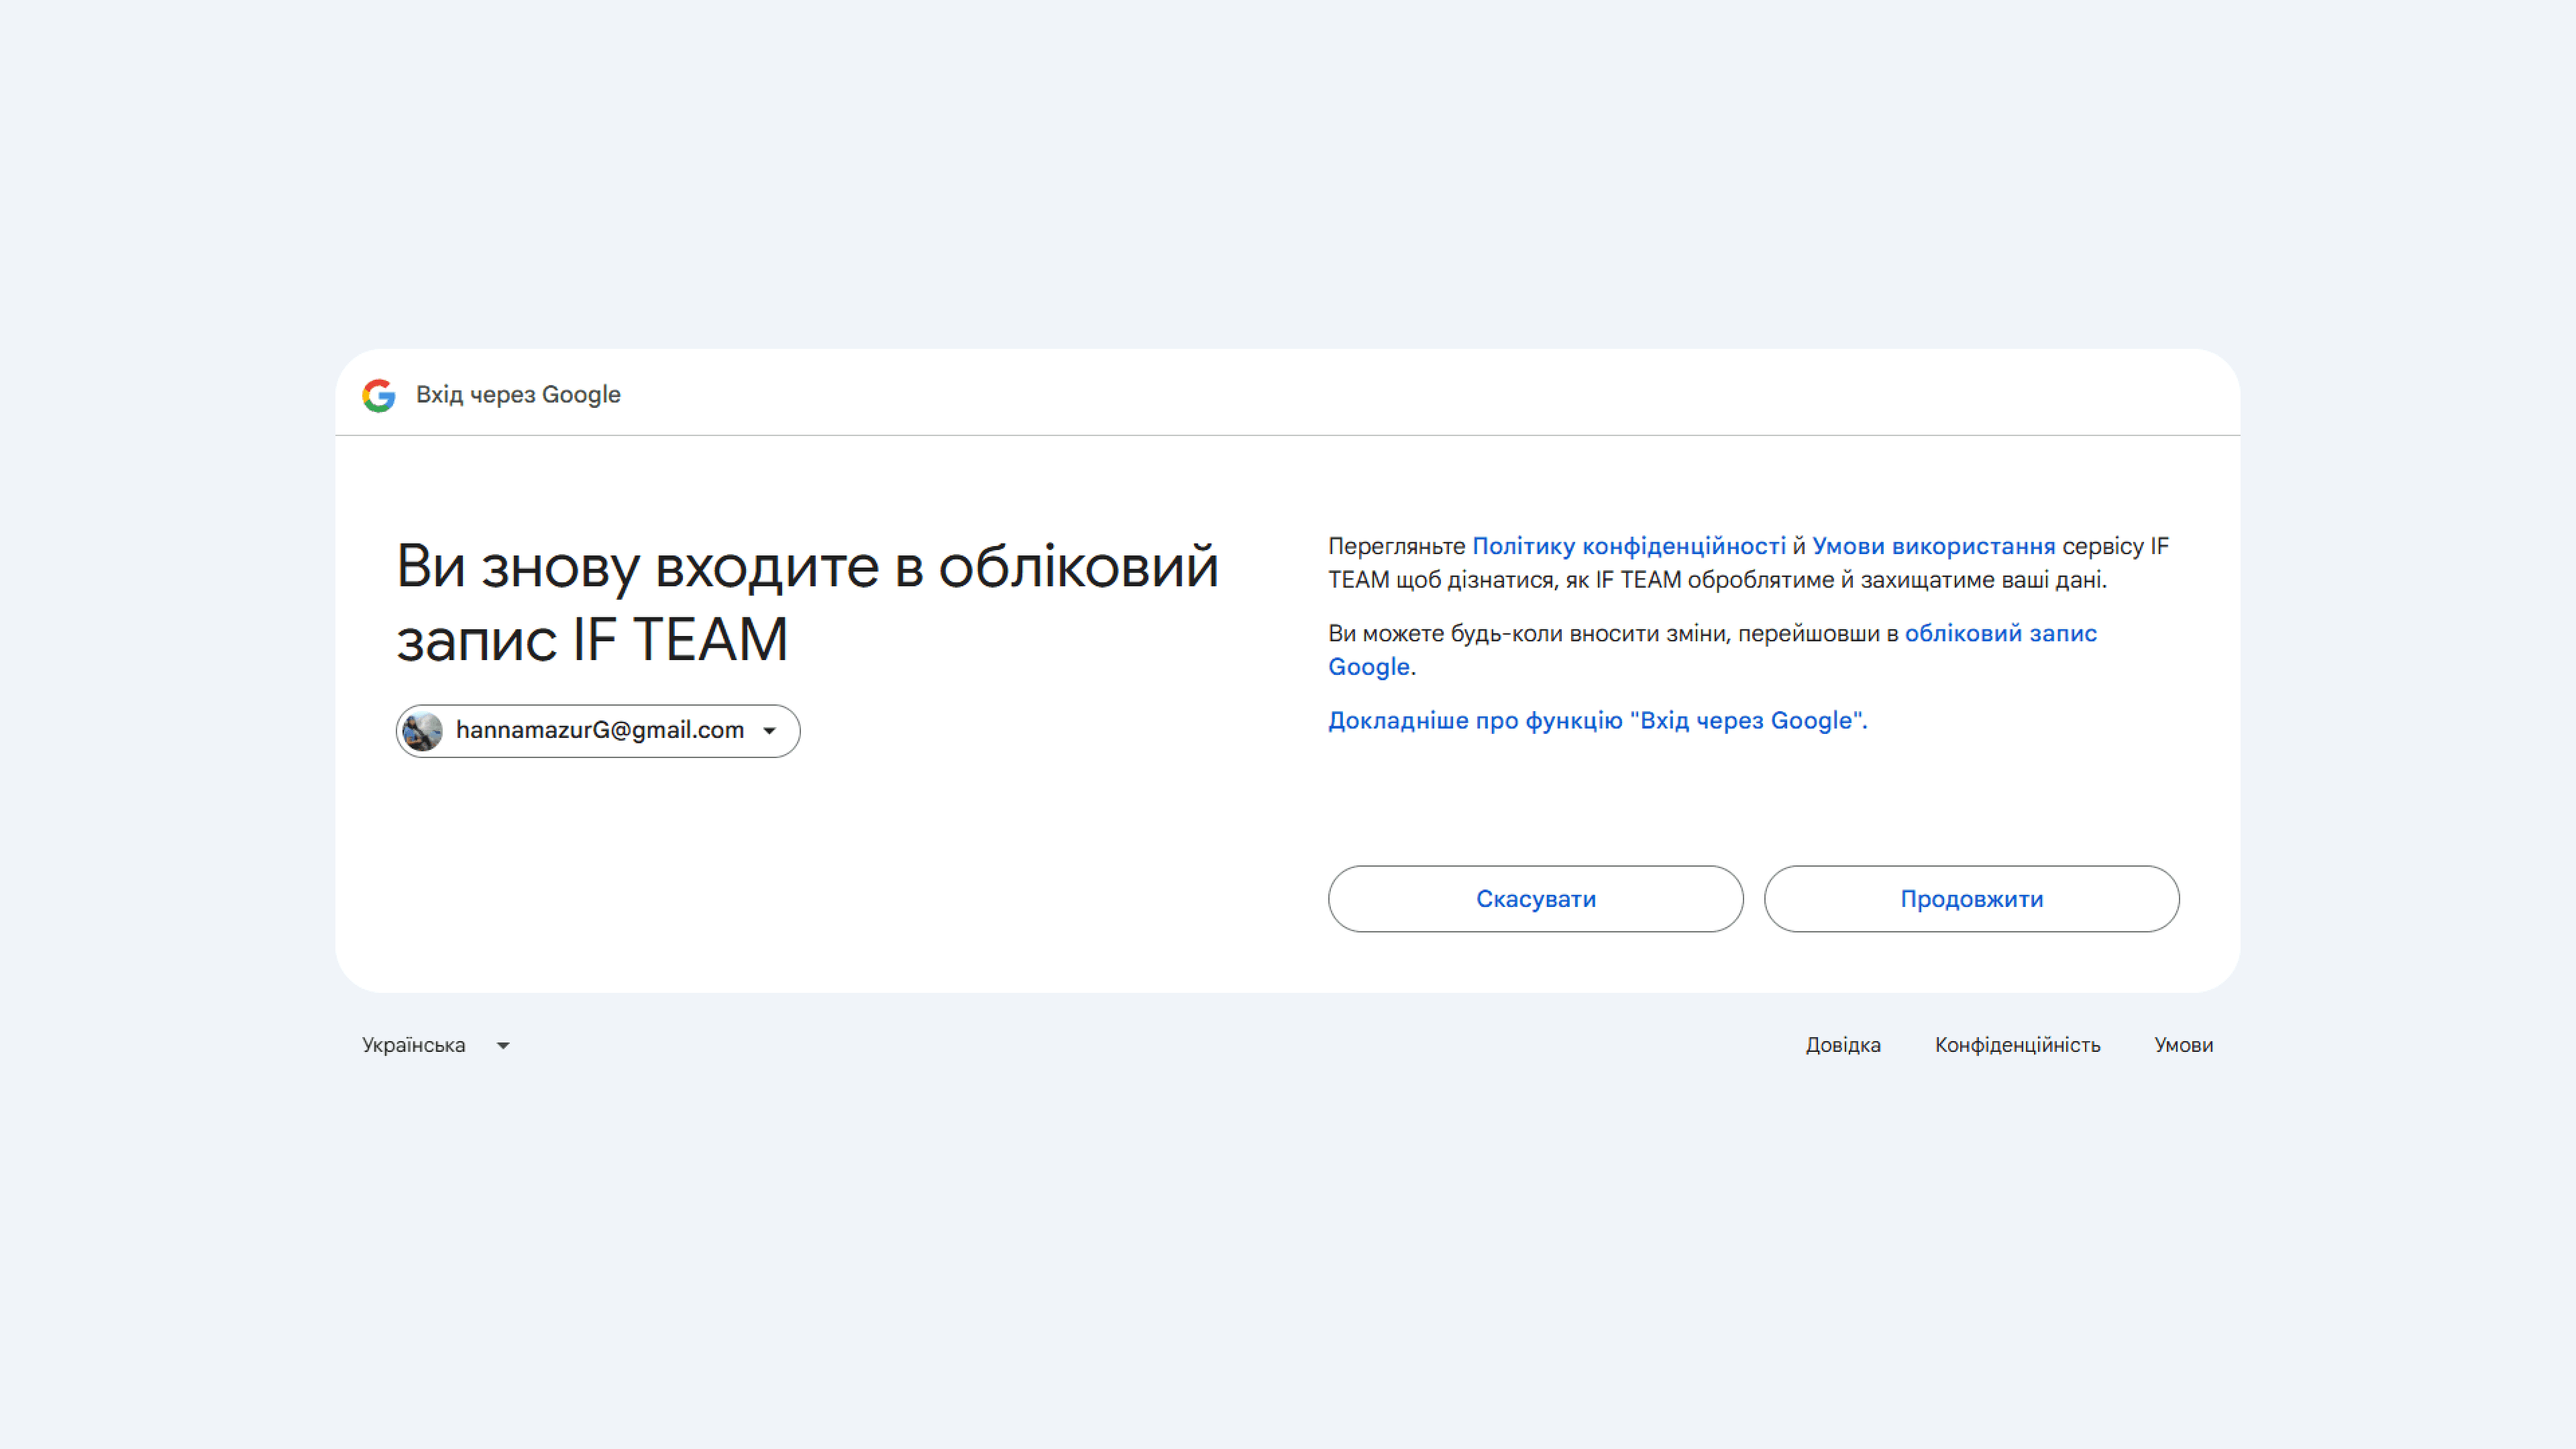Open the Умови використання link
This screenshot has height=1449, width=2576.
click(x=1934, y=546)
